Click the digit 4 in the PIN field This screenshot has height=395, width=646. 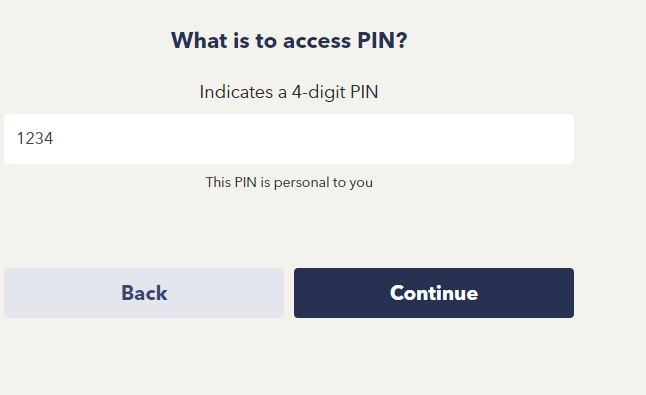pos(49,138)
